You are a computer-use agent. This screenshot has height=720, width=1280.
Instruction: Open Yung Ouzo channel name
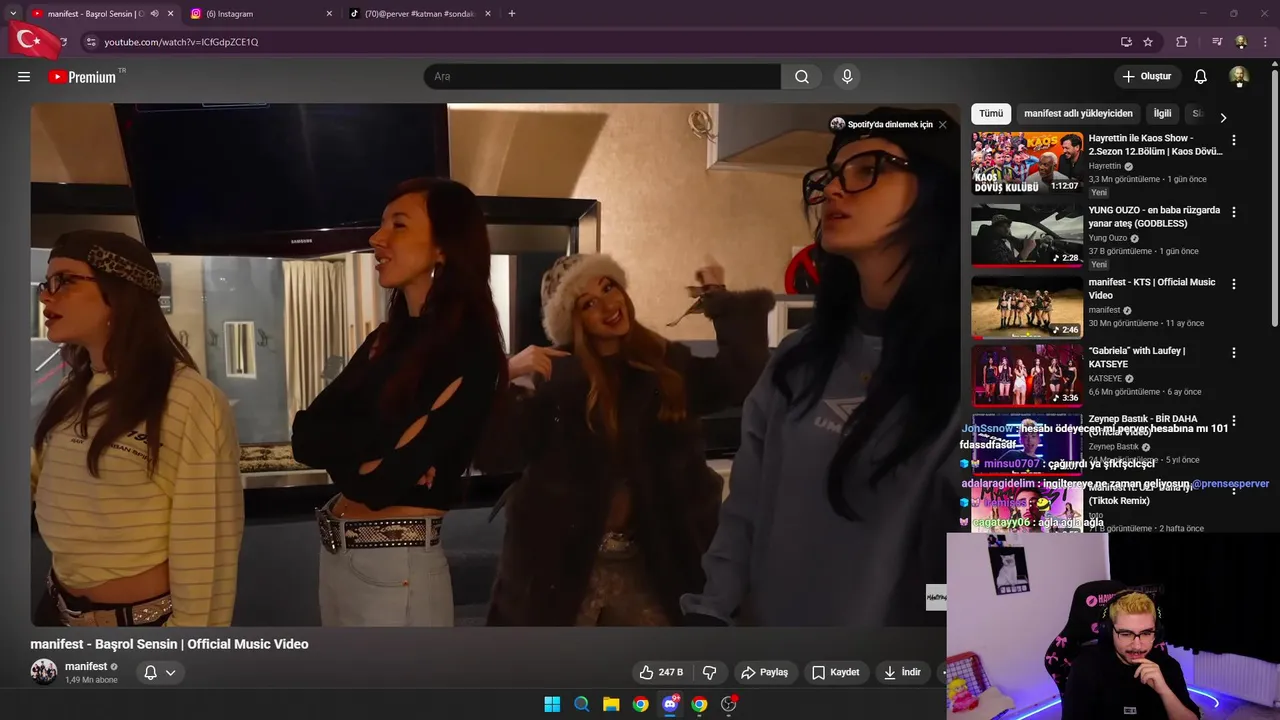tap(1108, 238)
